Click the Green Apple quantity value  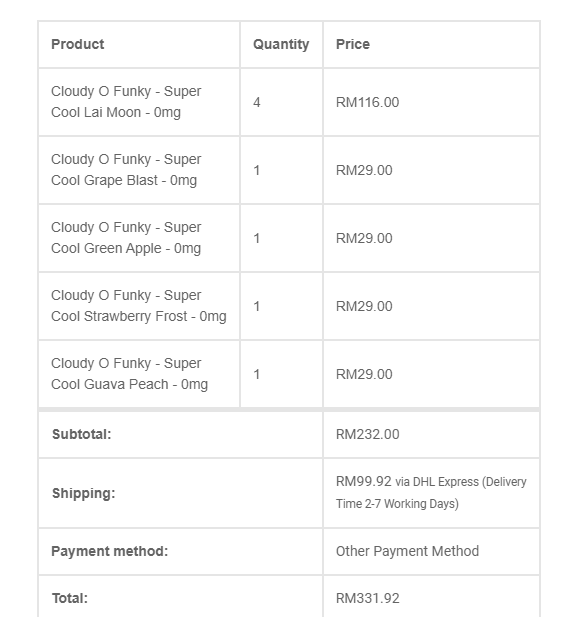[257, 238]
